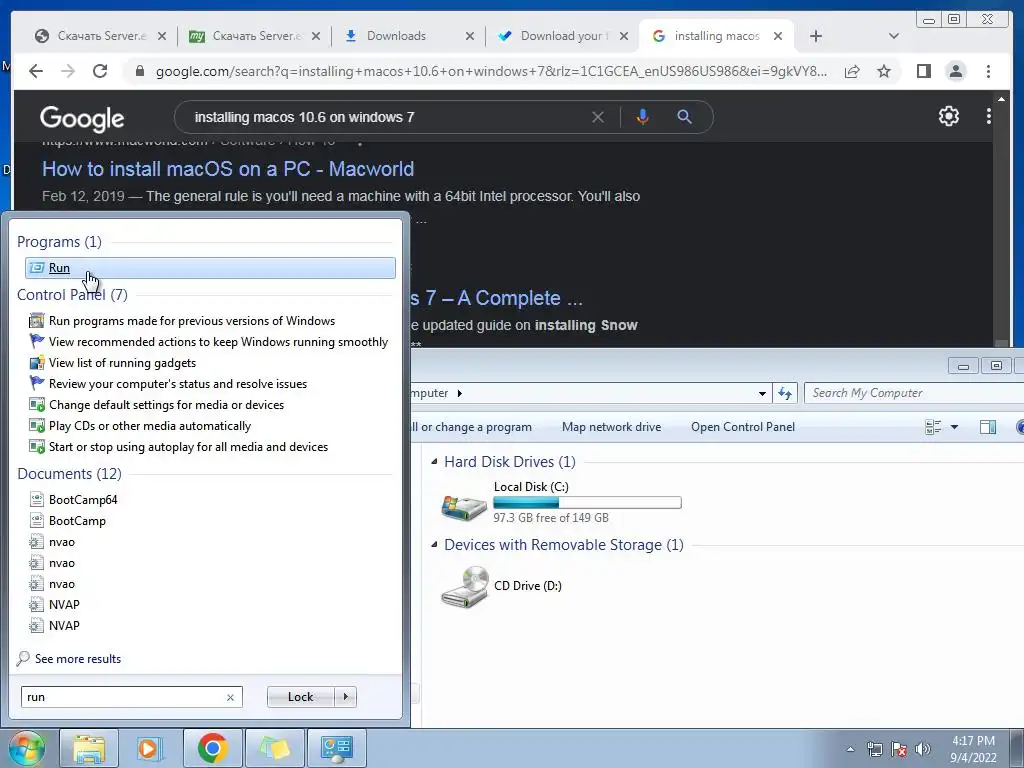
Task: Start Google voice search microphone
Action: [x=643, y=117]
